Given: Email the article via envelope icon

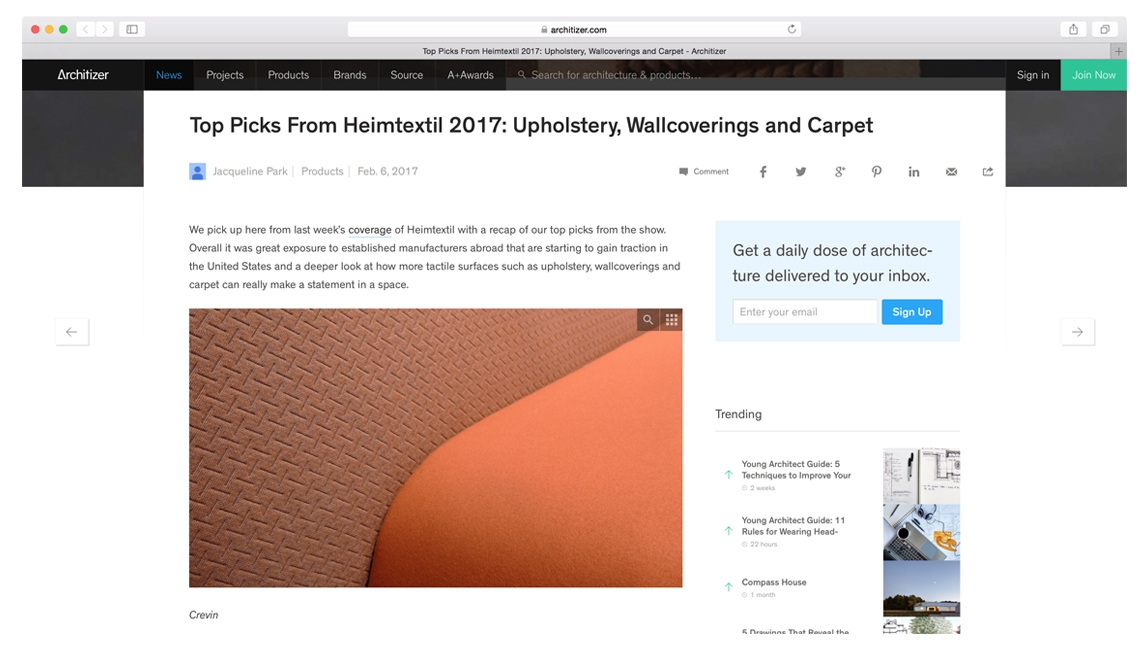Looking at the screenshot, I should [951, 172].
